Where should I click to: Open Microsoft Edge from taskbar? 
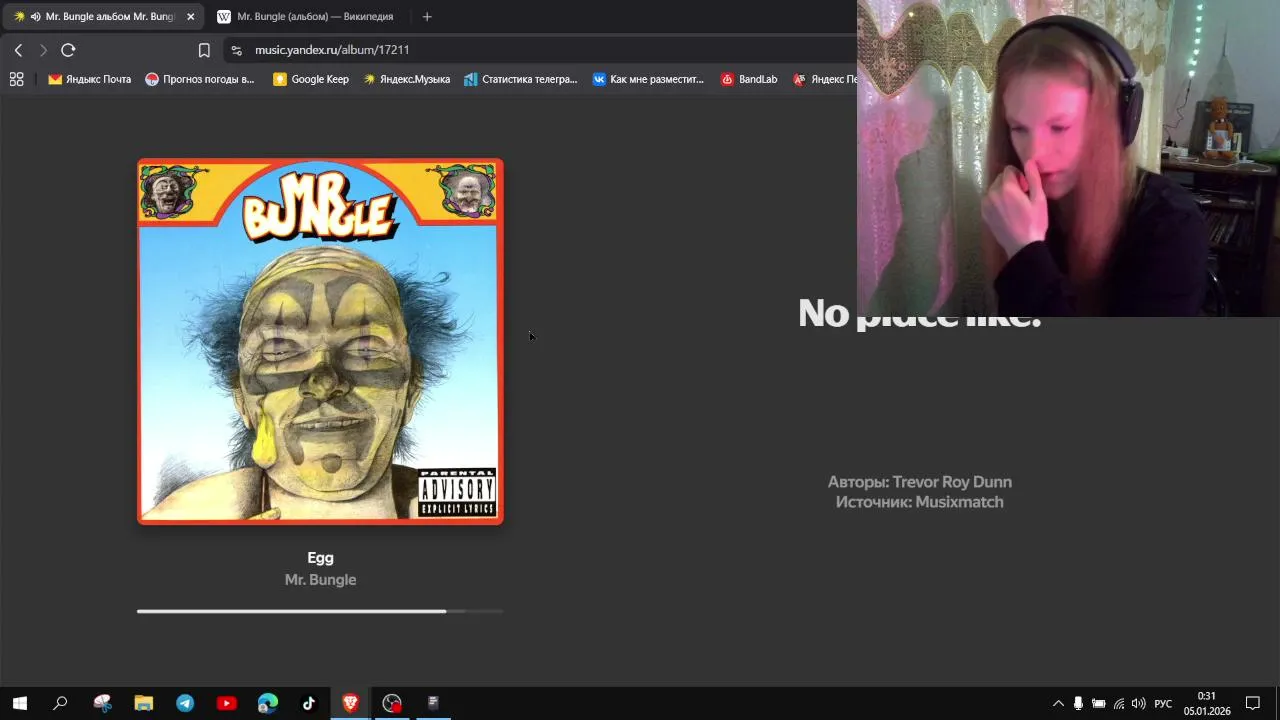pos(267,703)
